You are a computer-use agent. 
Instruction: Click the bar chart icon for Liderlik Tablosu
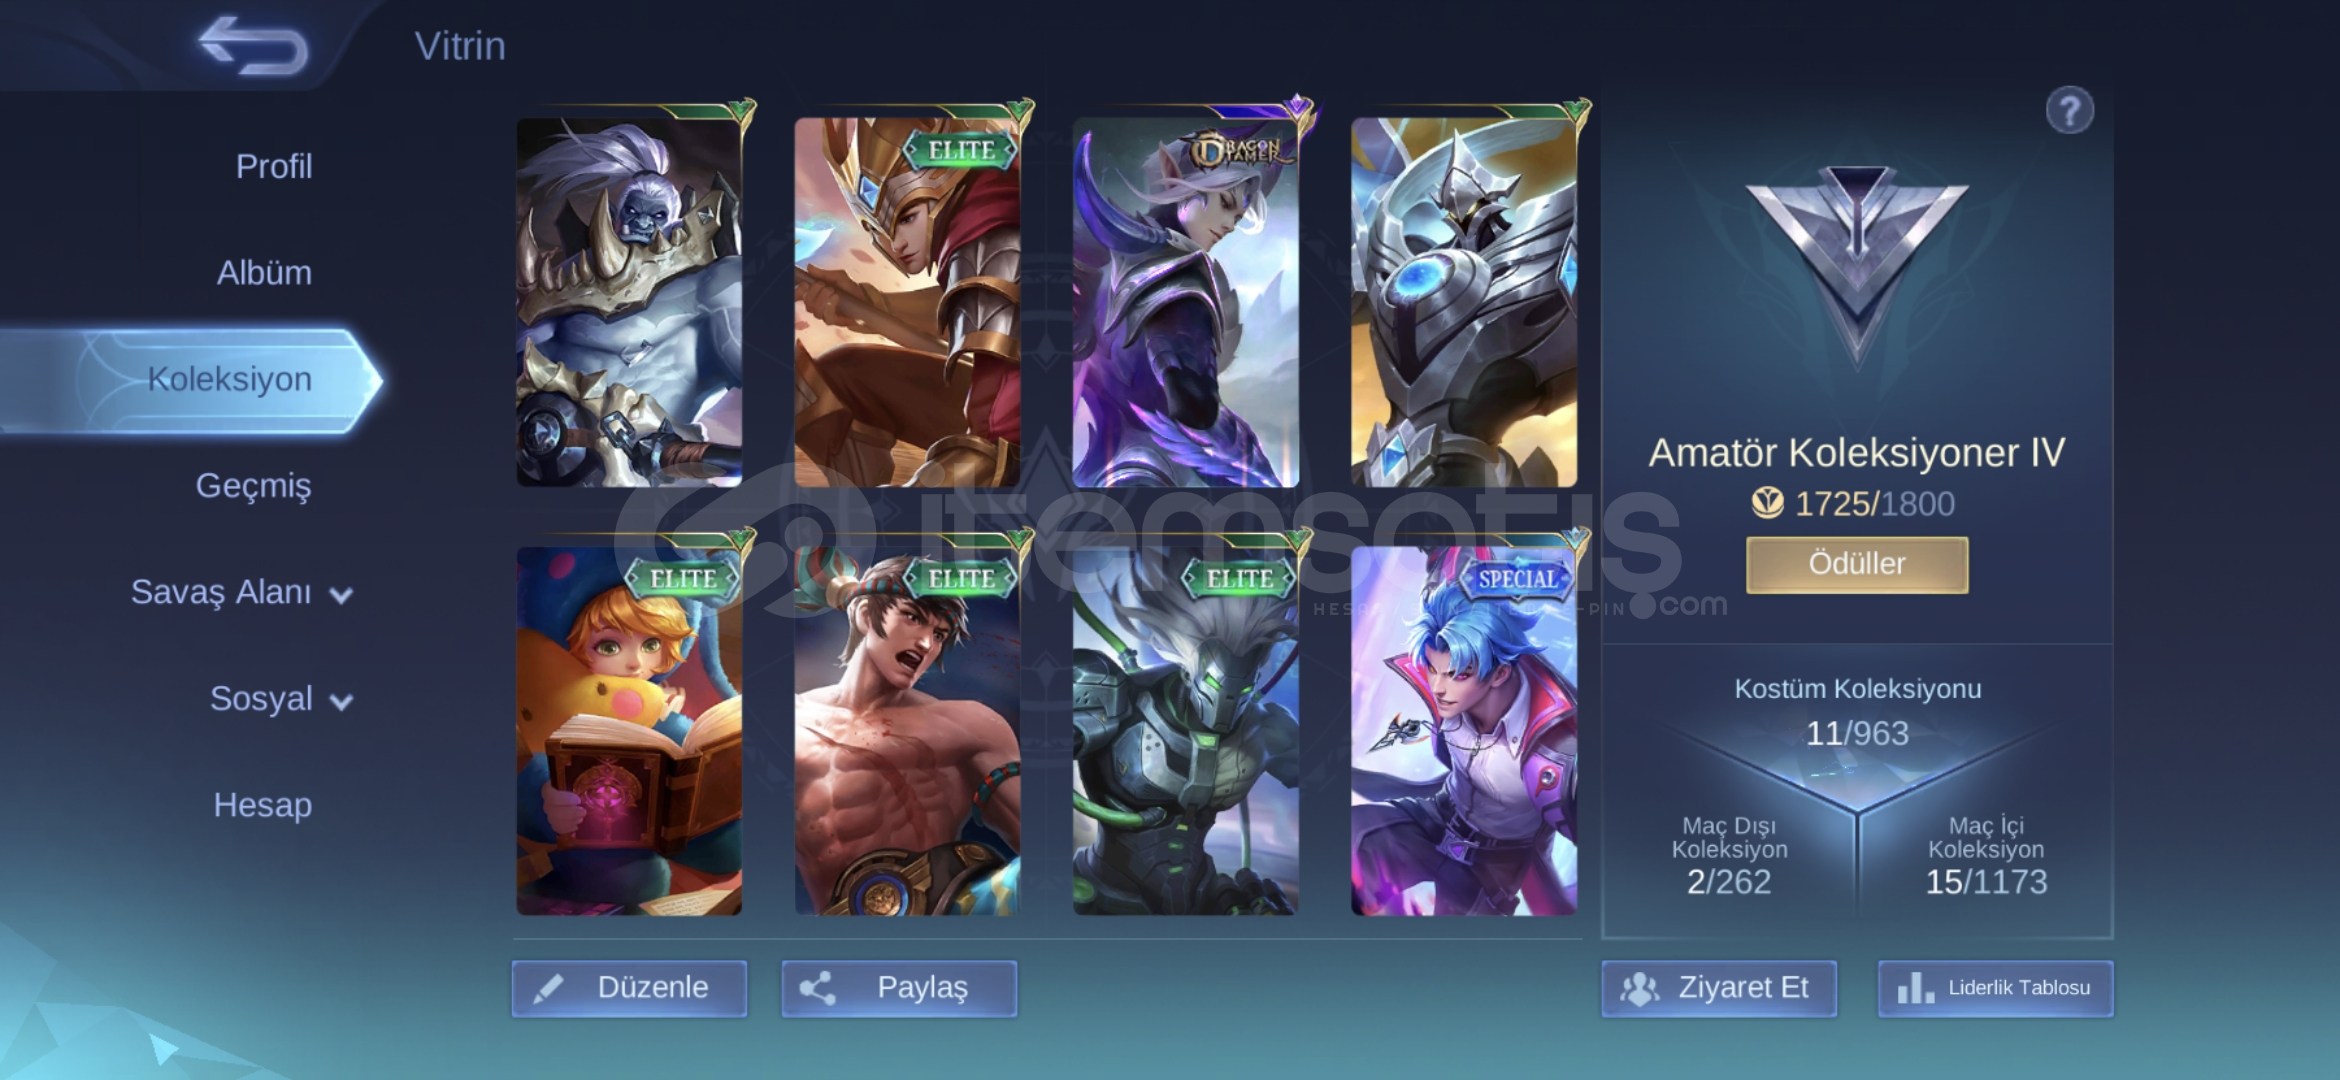coord(1915,988)
